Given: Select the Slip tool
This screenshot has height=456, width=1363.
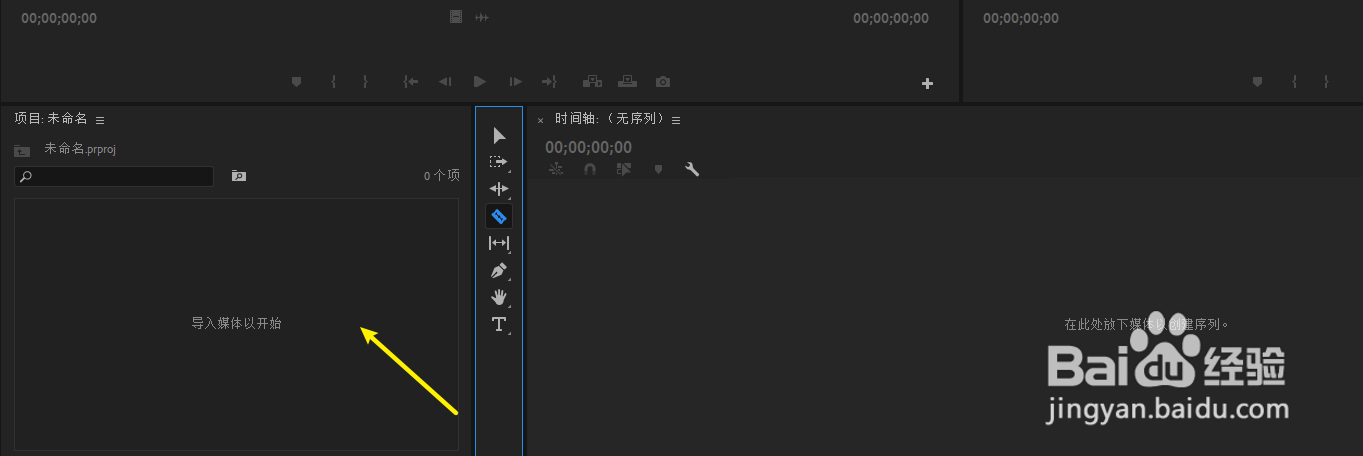Looking at the screenshot, I should (x=499, y=243).
